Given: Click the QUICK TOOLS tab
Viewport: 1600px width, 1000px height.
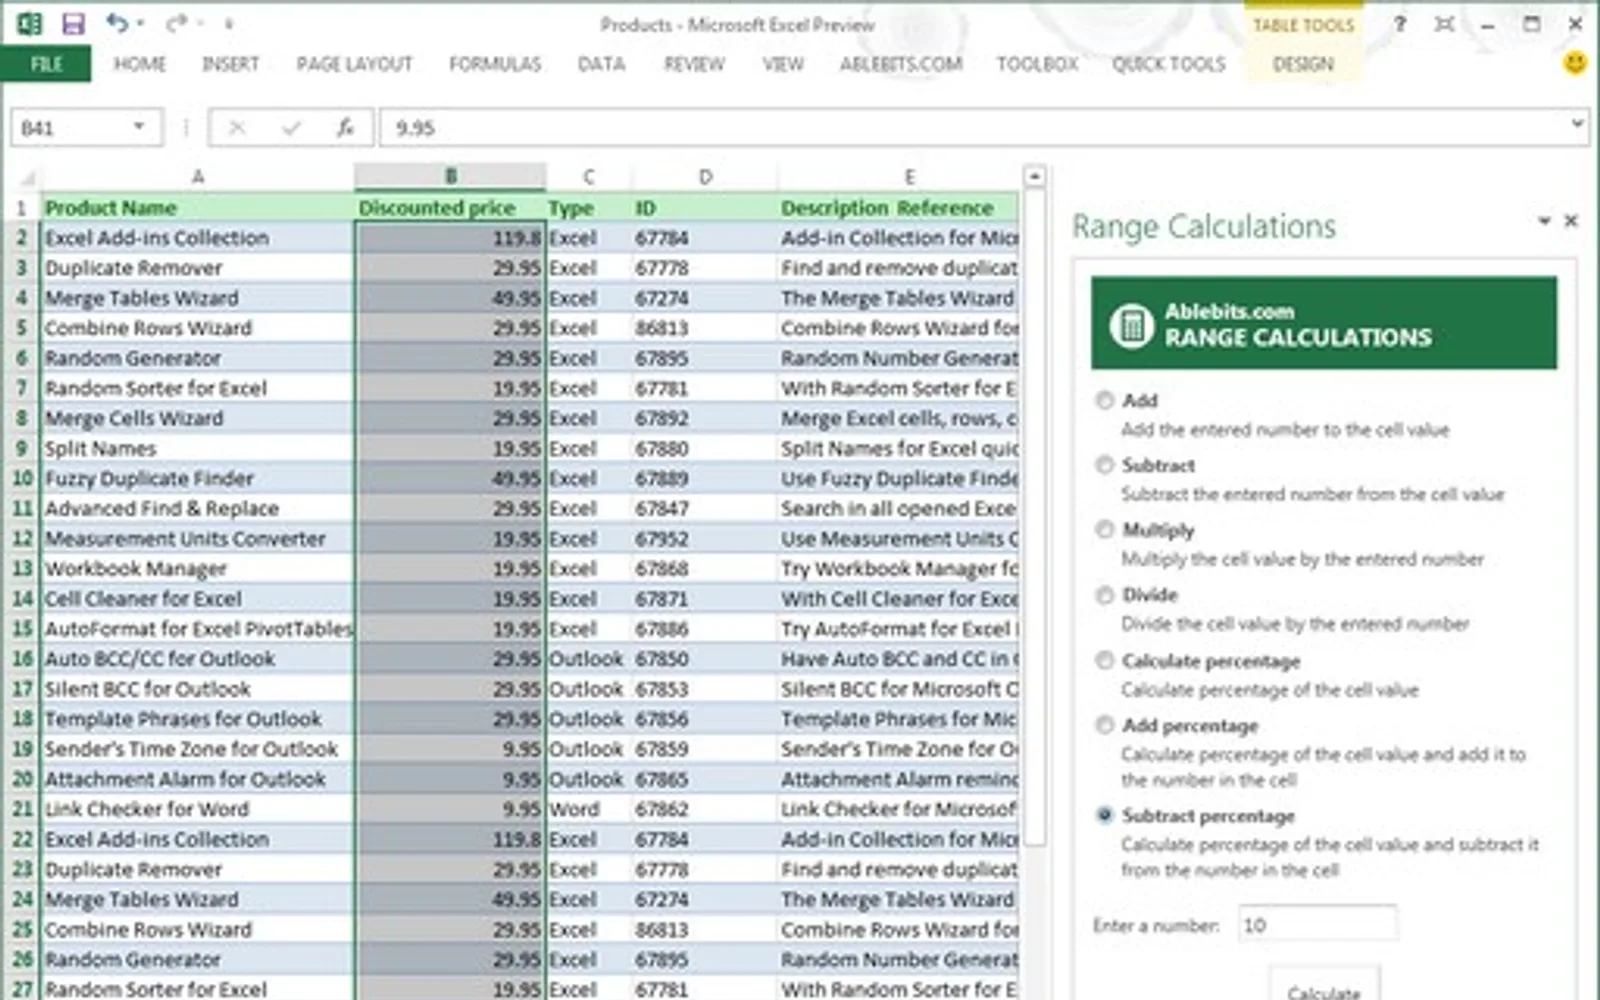Looking at the screenshot, I should coord(1168,64).
